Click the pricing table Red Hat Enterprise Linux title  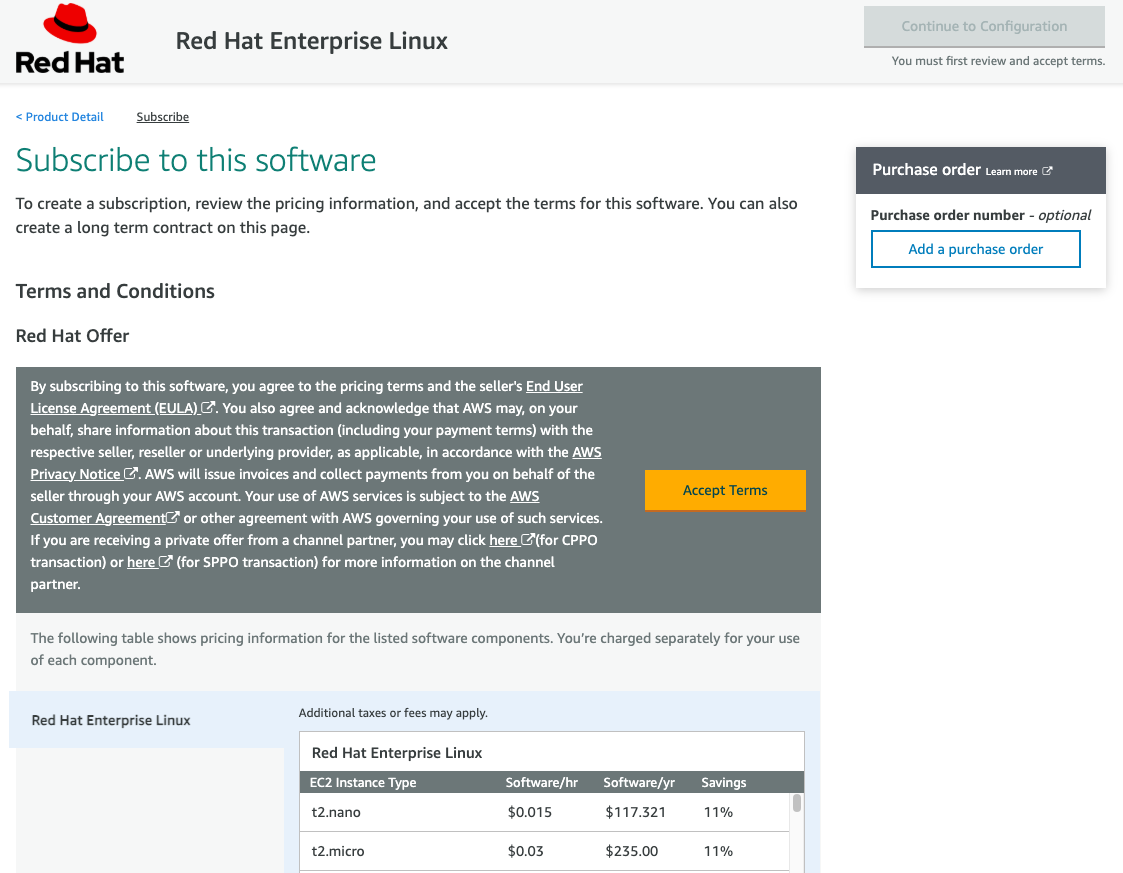tap(397, 753)
